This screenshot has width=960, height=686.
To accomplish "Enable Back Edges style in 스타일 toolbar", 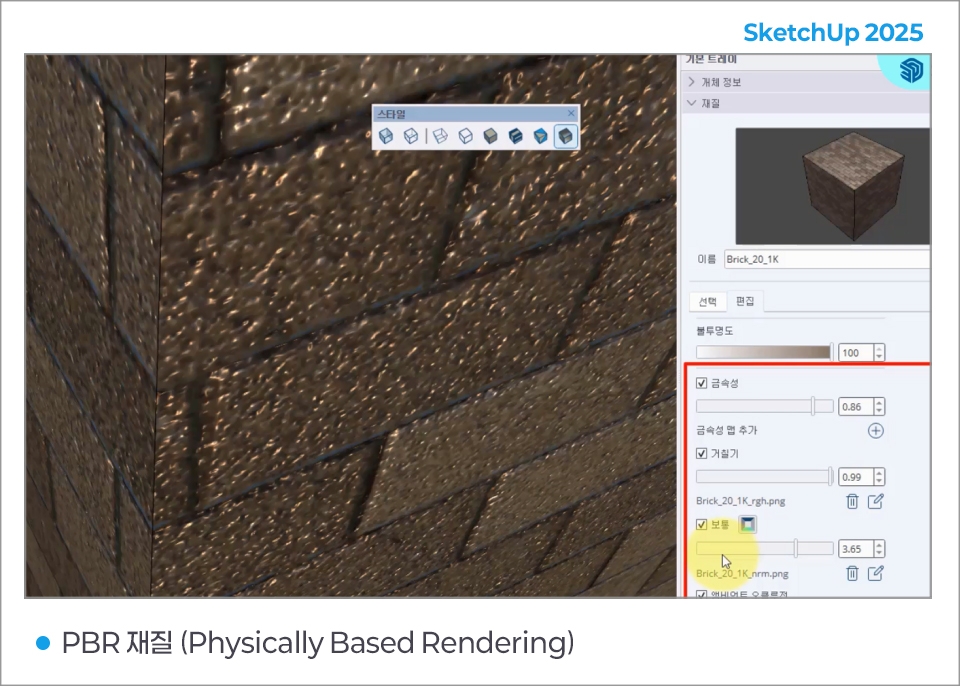I will click(x=411, y=136).
